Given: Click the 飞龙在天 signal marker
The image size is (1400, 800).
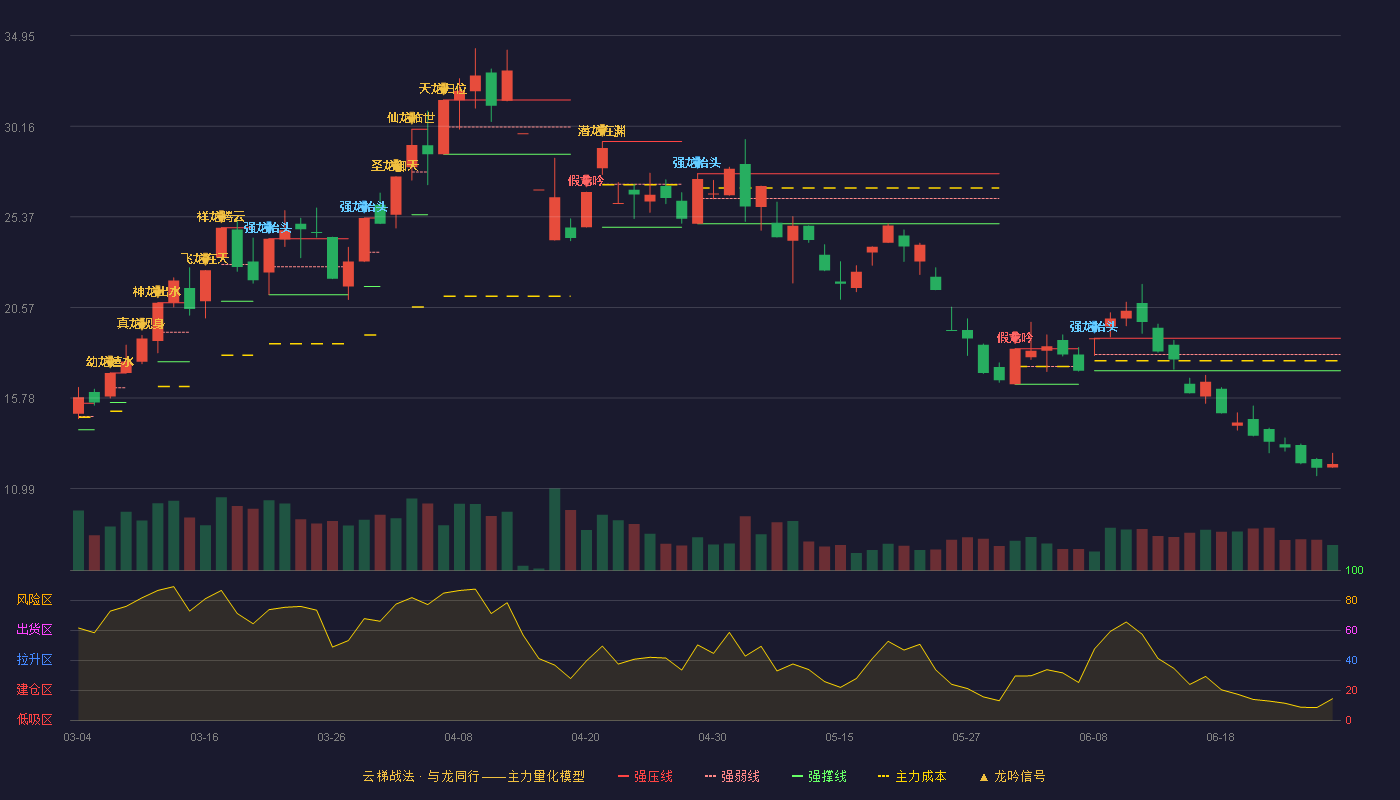Looking at the screenshot, I should coord(205,259).
